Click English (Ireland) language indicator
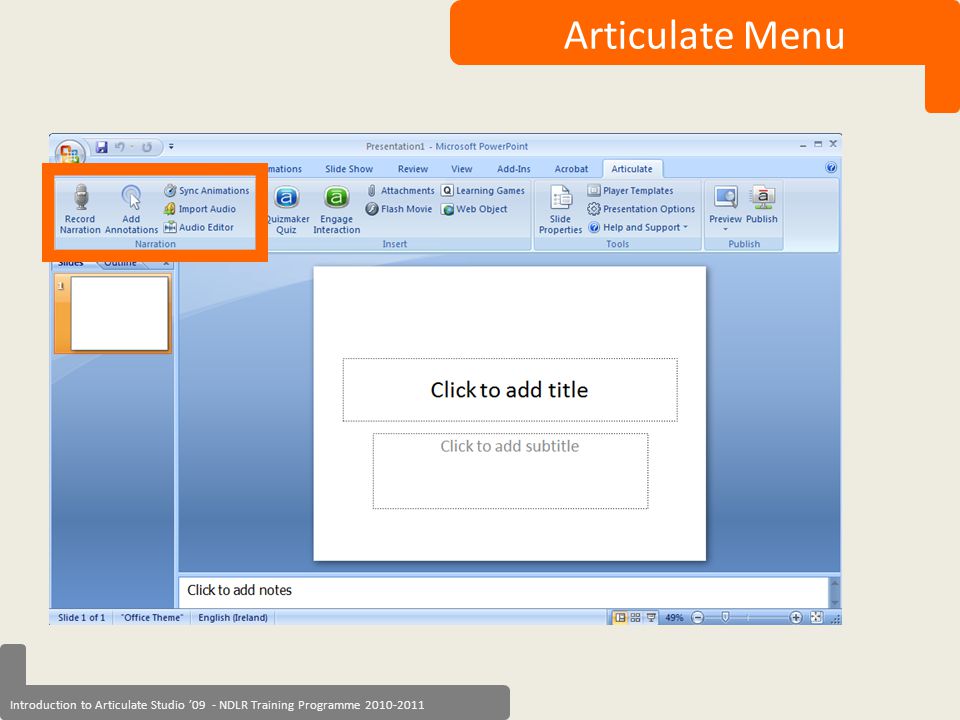 233,618
